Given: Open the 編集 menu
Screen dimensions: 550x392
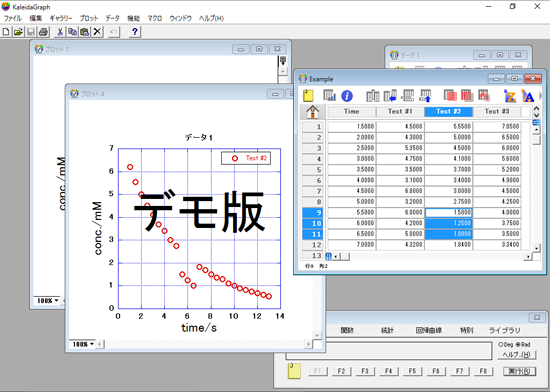Looking at the screenshot, I should point(35,18).
